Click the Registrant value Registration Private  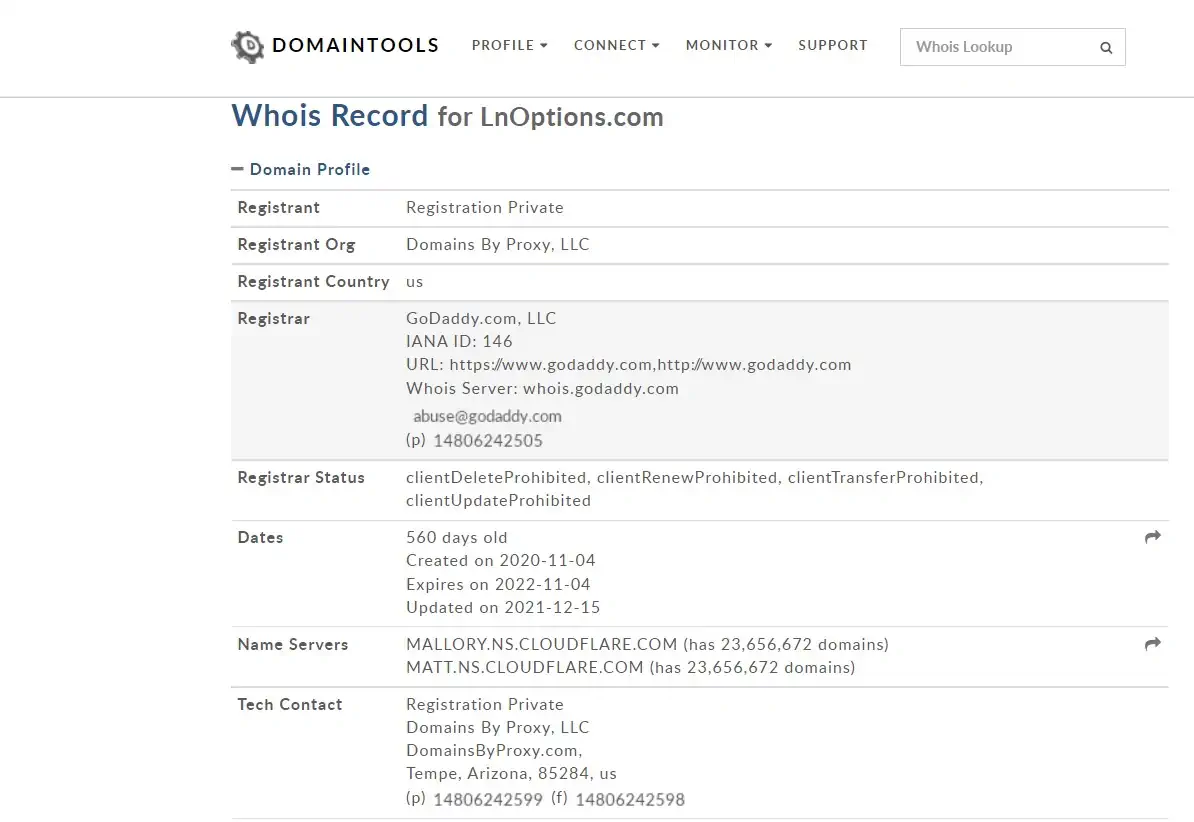point(485,207)
